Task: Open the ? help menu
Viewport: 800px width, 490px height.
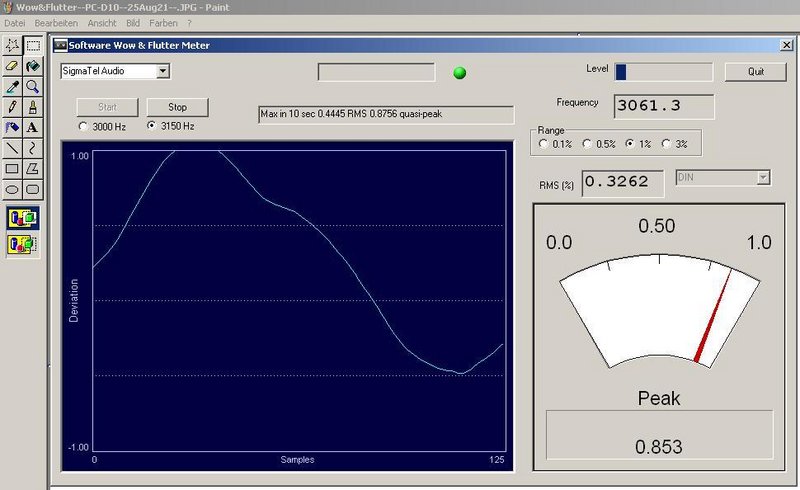Action: pos(189,23)
